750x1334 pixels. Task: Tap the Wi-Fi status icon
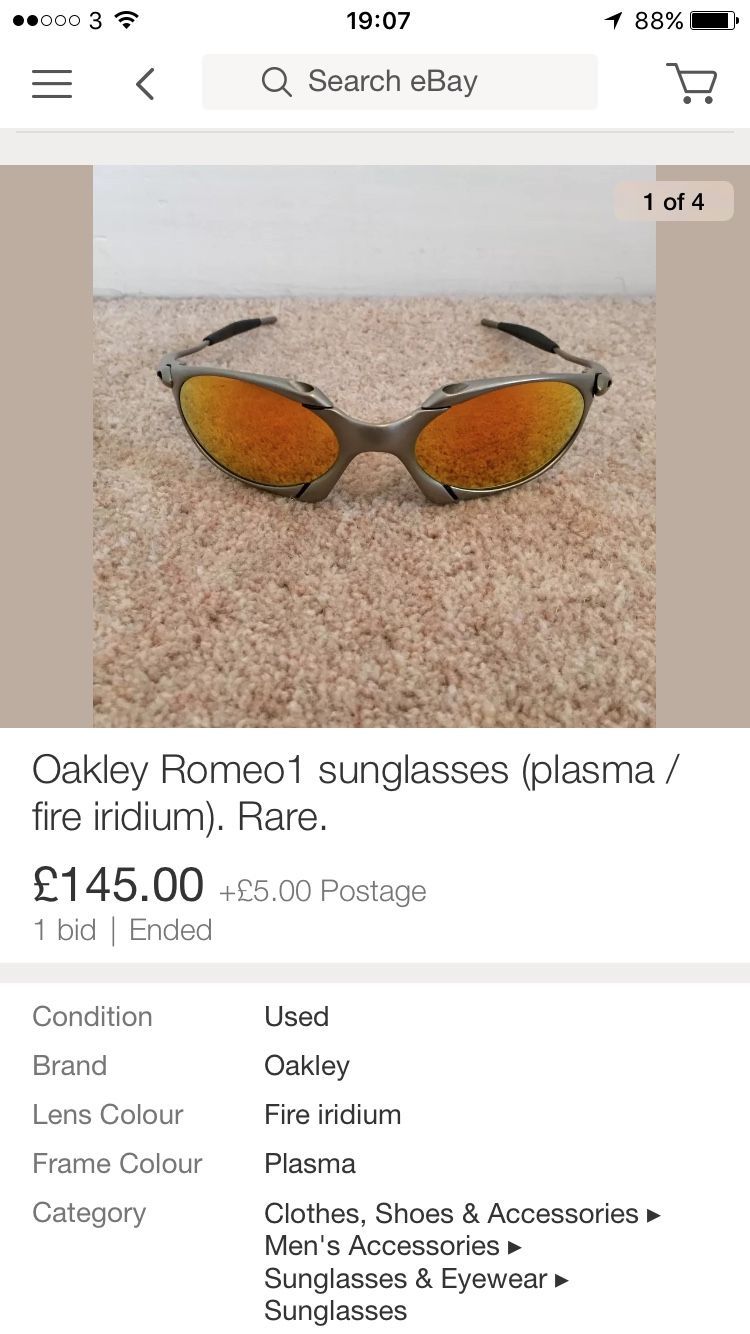tap(126, 20)
